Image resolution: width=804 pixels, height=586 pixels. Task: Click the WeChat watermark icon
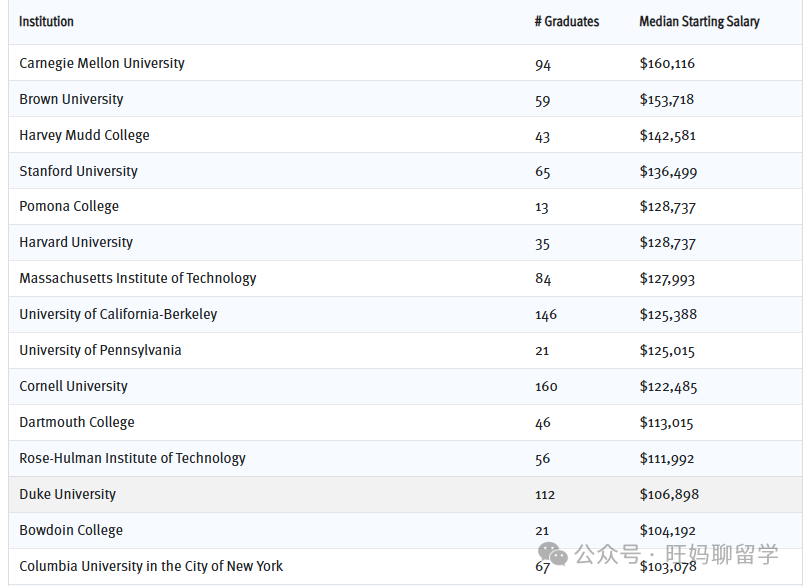coord(553,554)
